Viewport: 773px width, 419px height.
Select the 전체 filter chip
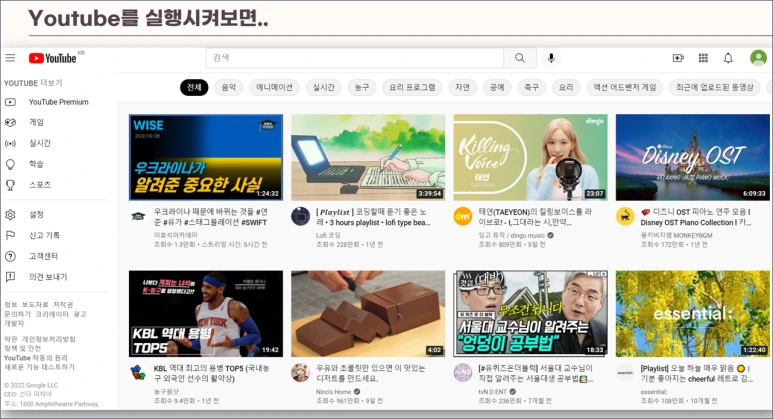click(194, 87)
